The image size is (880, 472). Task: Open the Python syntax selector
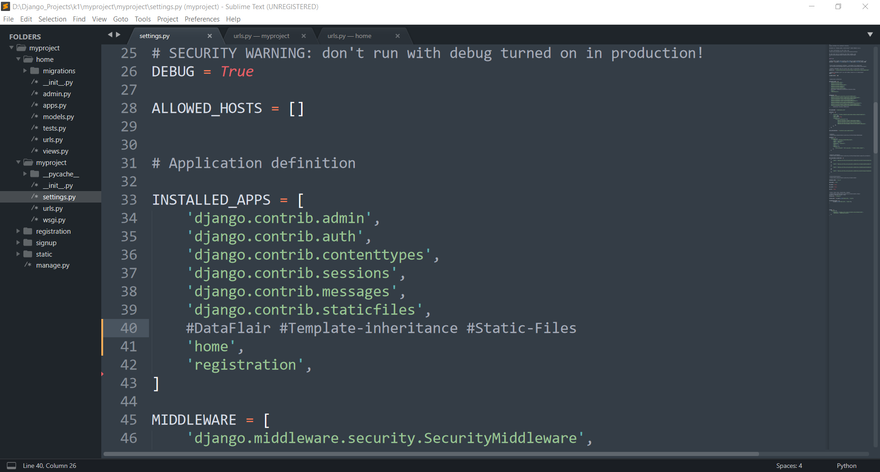[846, 465]
